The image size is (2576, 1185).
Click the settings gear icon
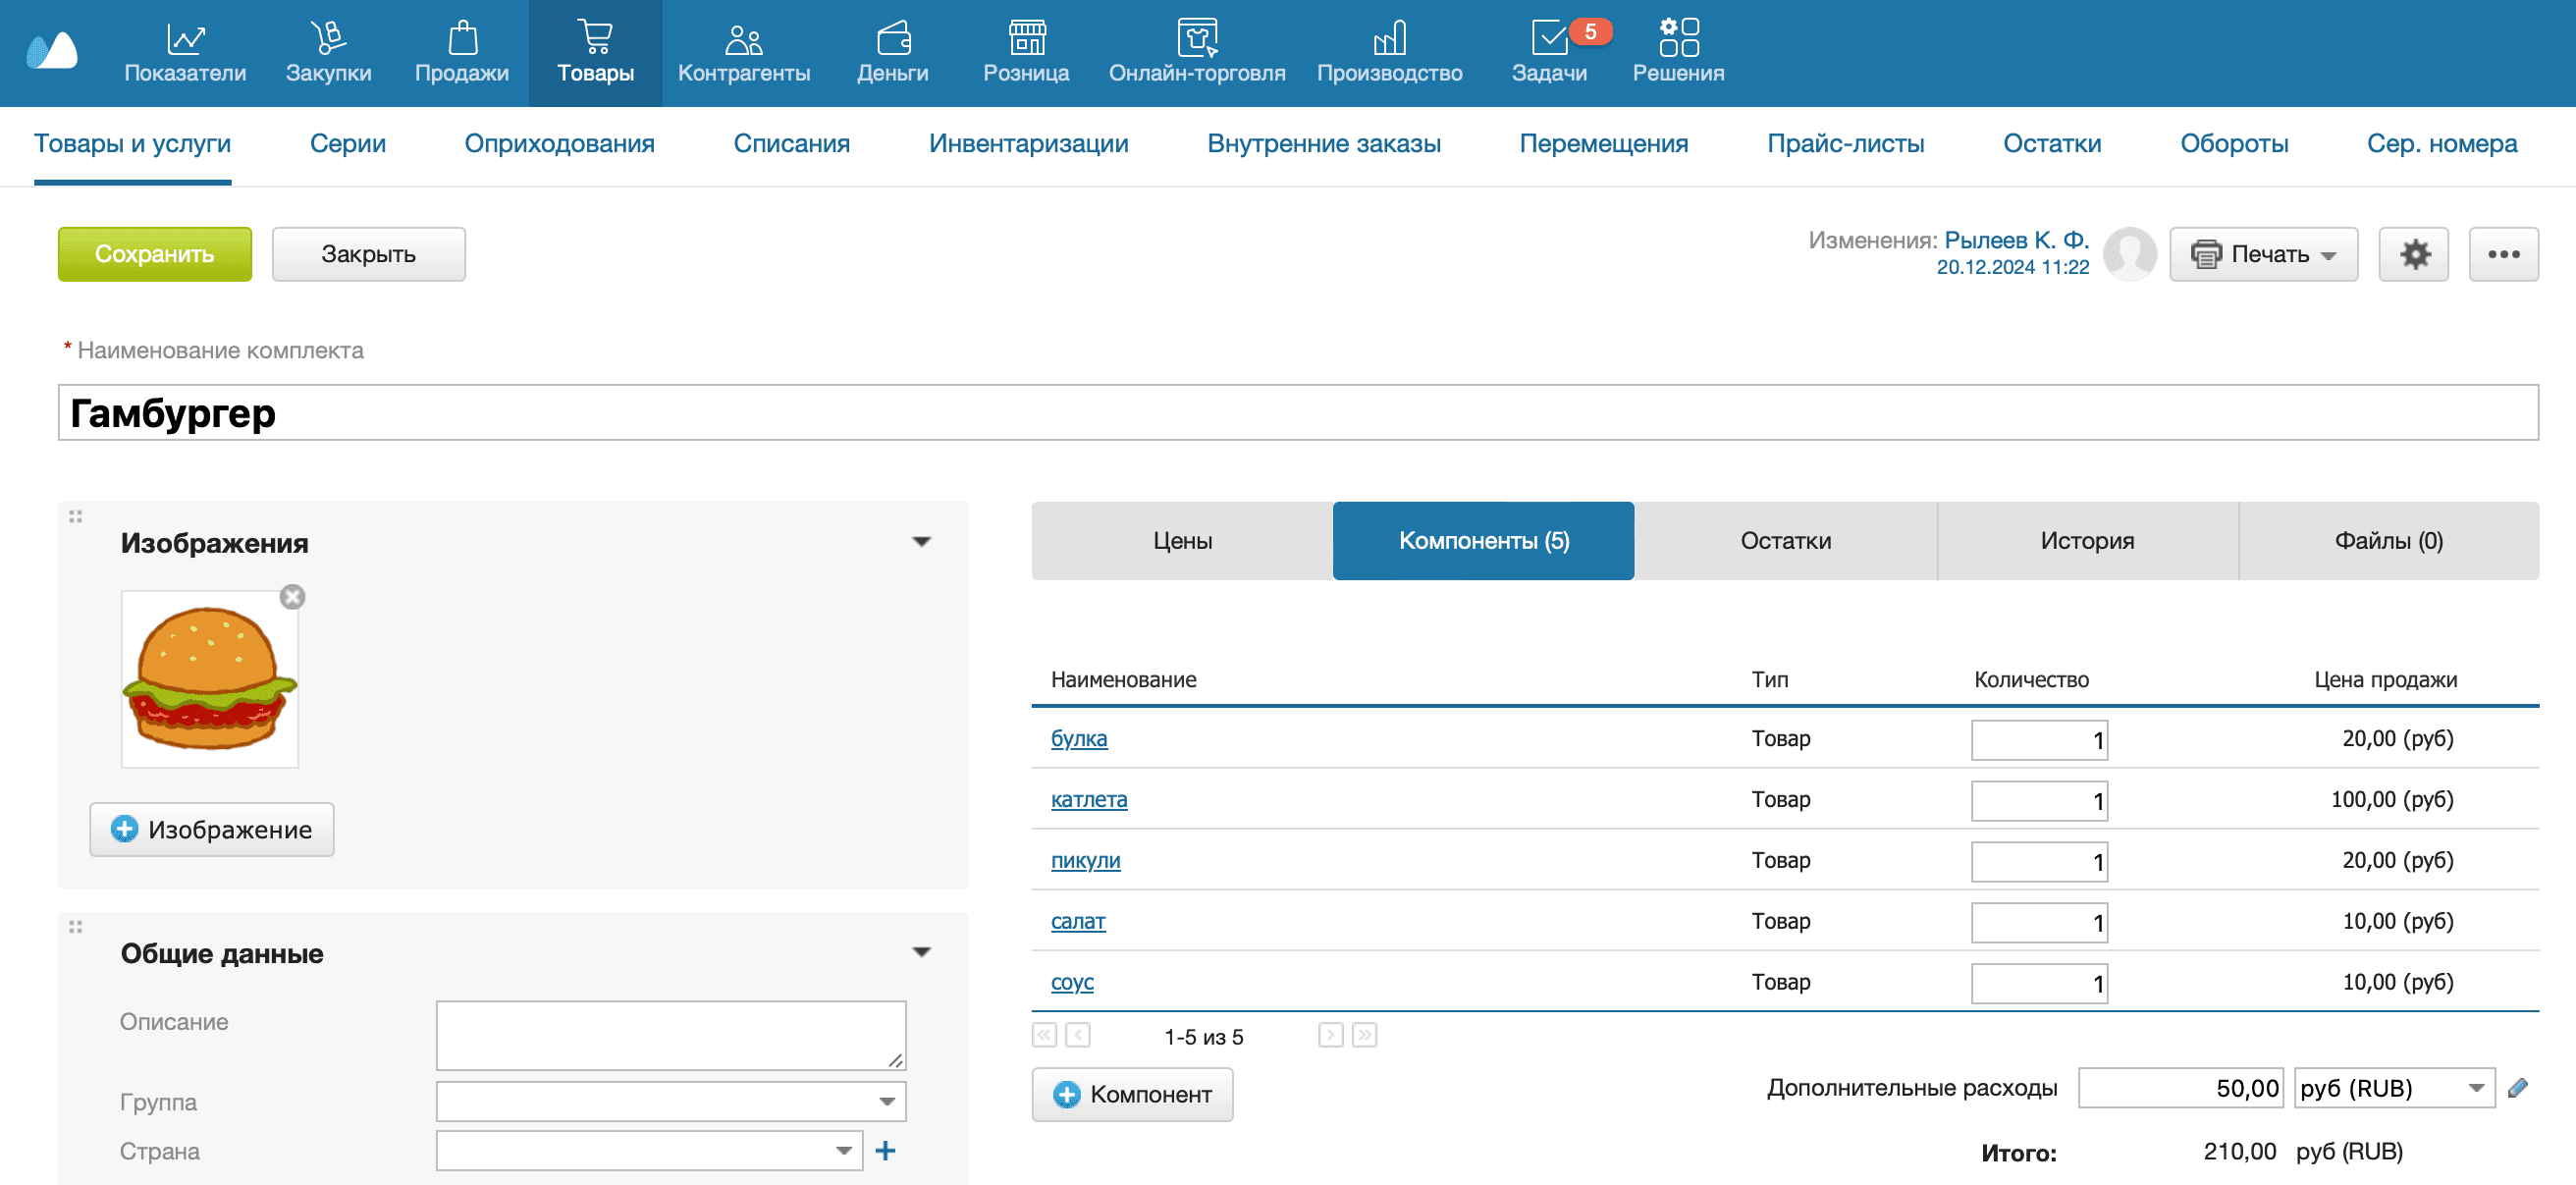click(2413, 254)
